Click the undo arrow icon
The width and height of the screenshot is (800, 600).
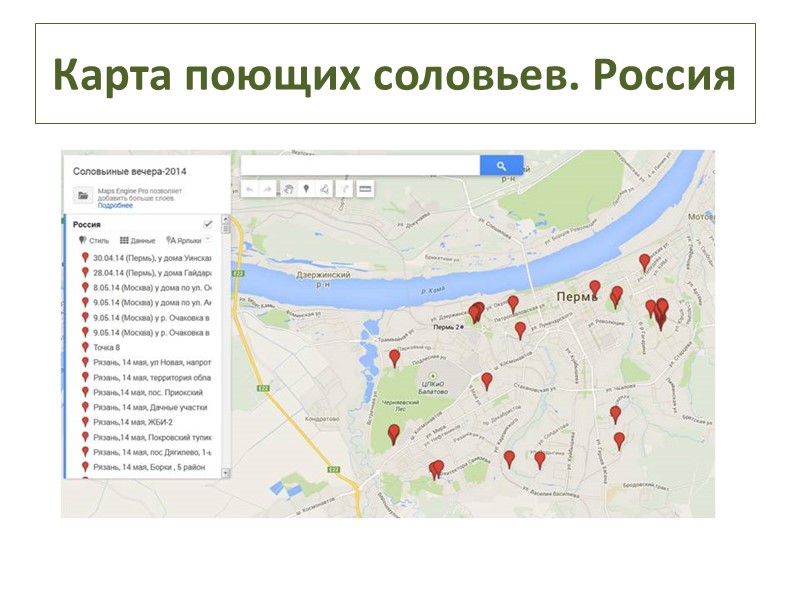pyautogui.click(x=250, y=189)
